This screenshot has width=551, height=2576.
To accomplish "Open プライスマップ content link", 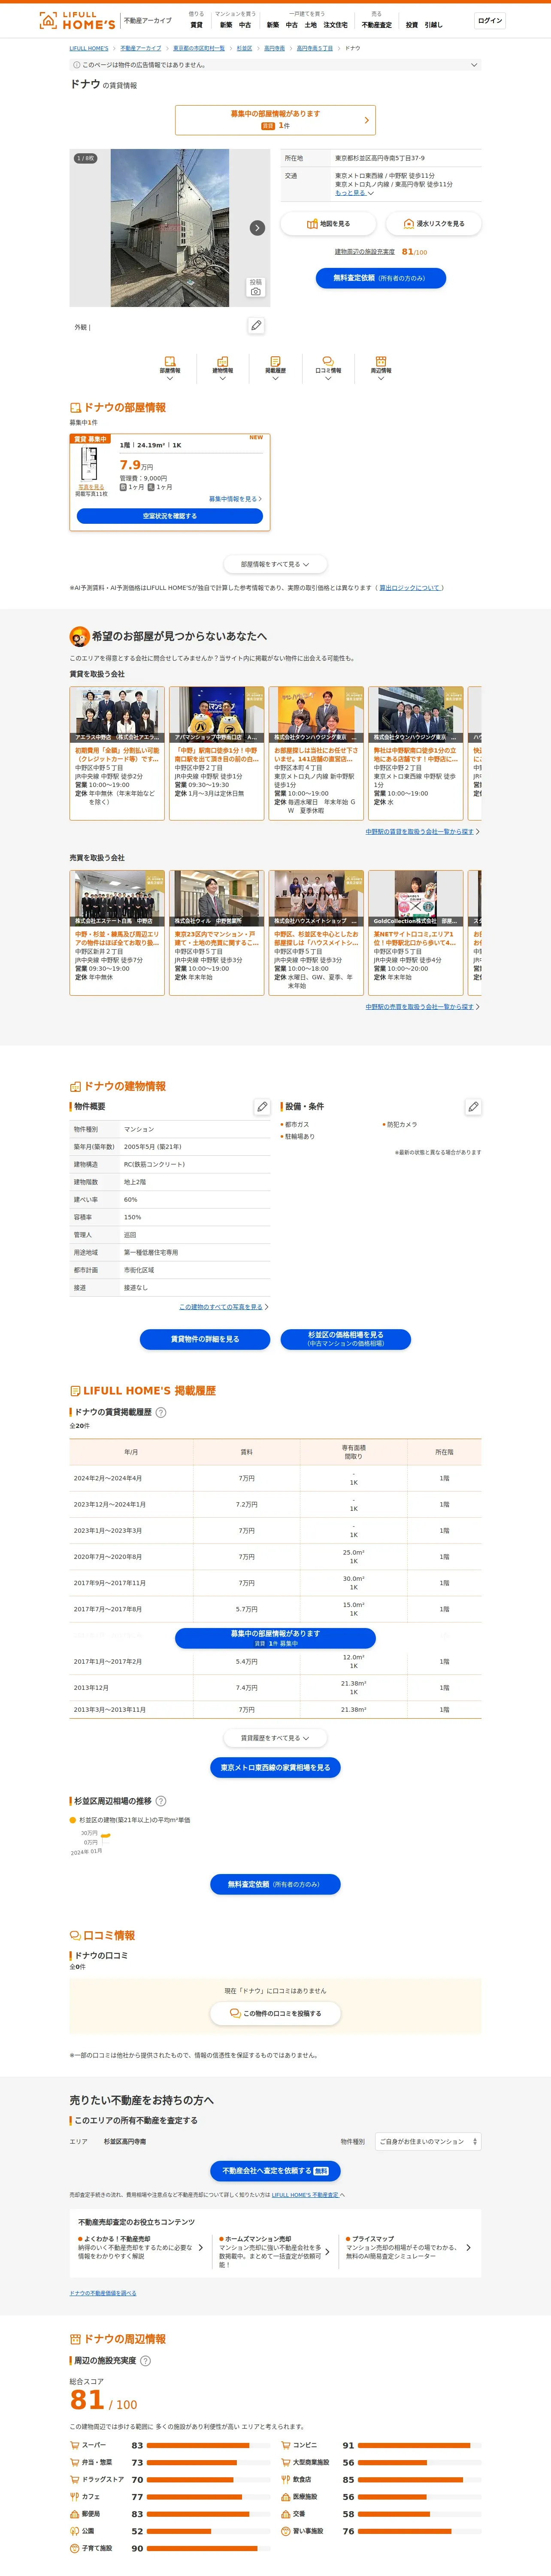I will pos(408,2252).
